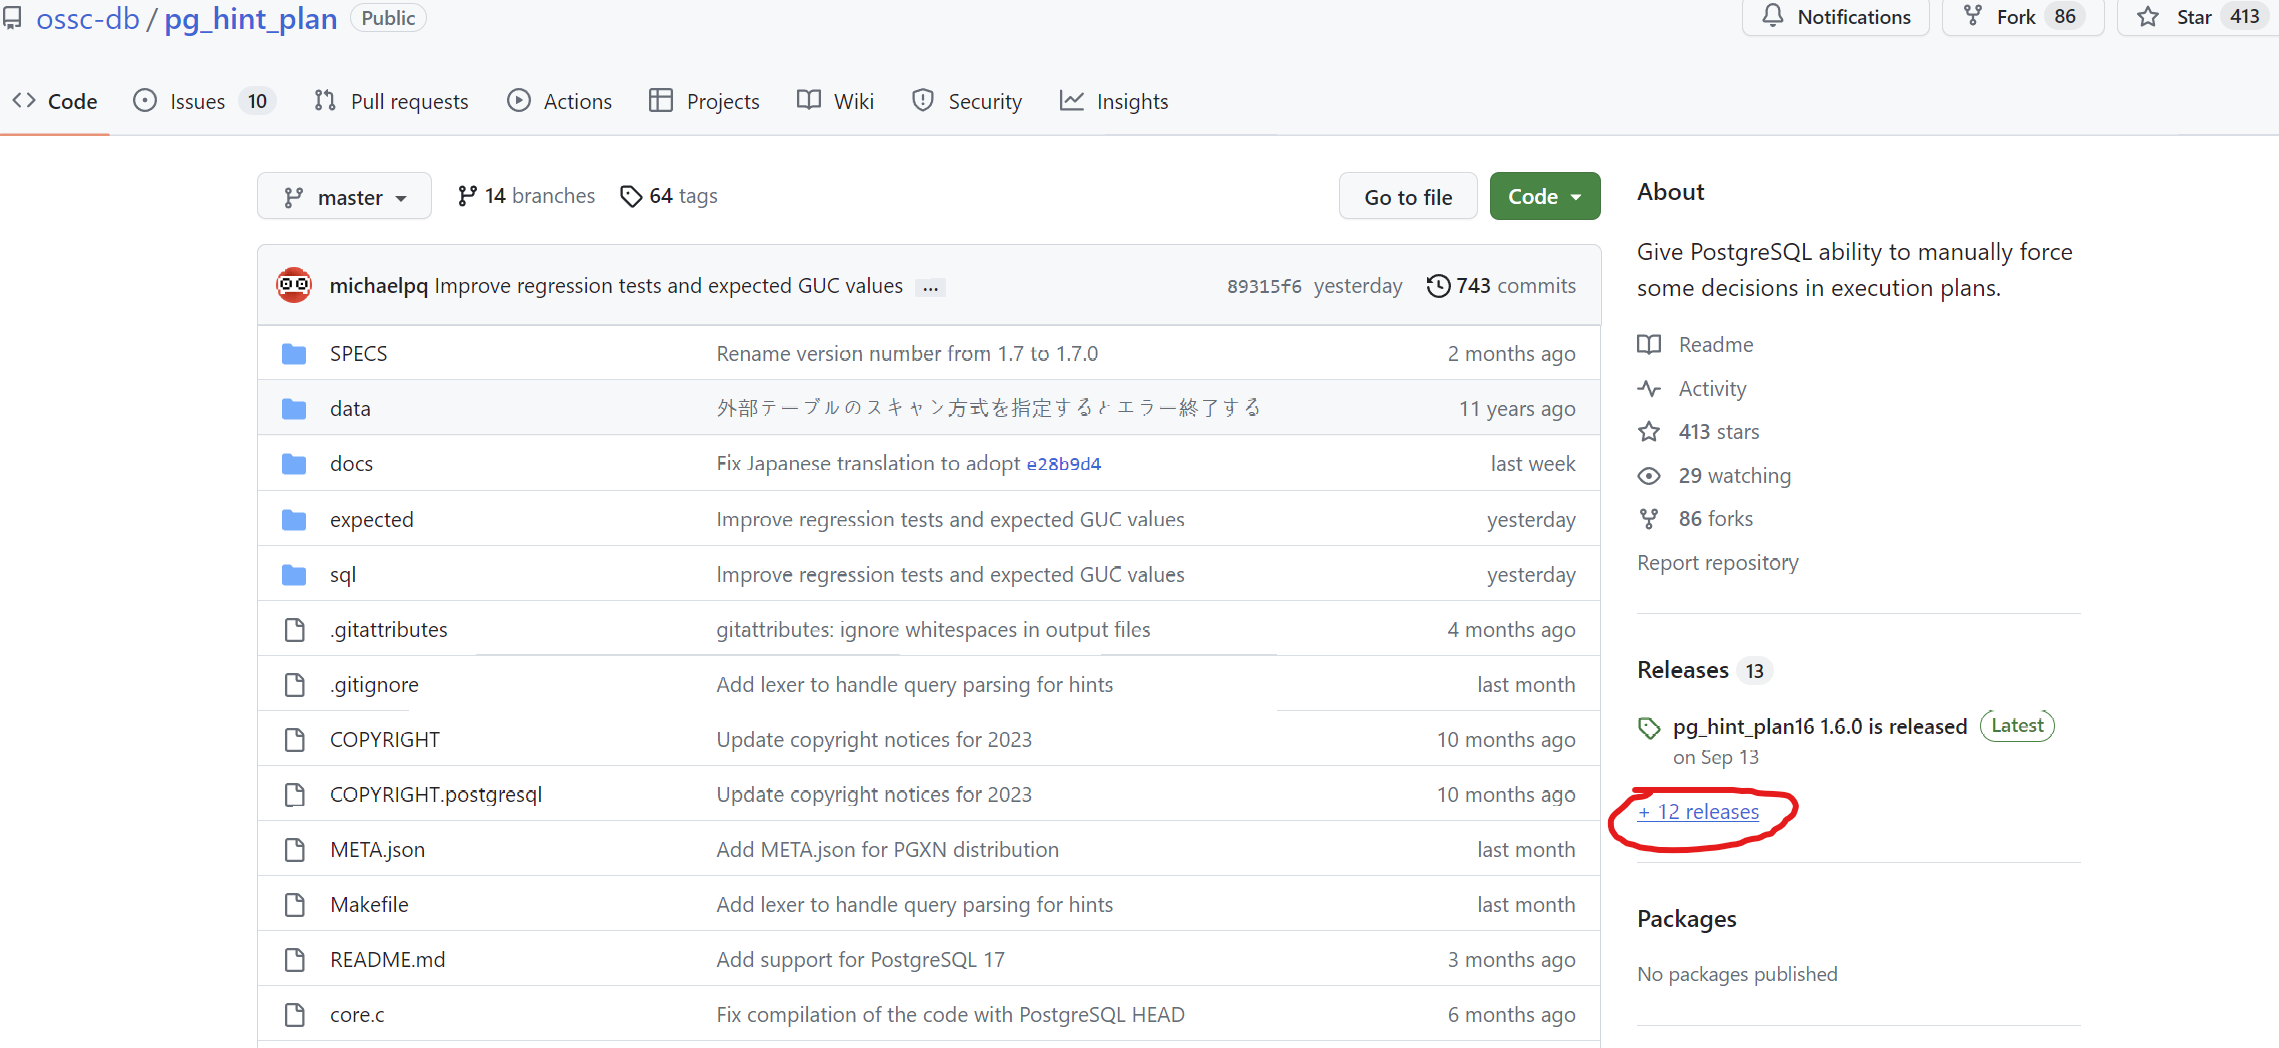Image resolution: width=2279 pixels, height=1048 pixels.
Task: Star the repository using the star icon
Action: click(x=2148, y=16)
